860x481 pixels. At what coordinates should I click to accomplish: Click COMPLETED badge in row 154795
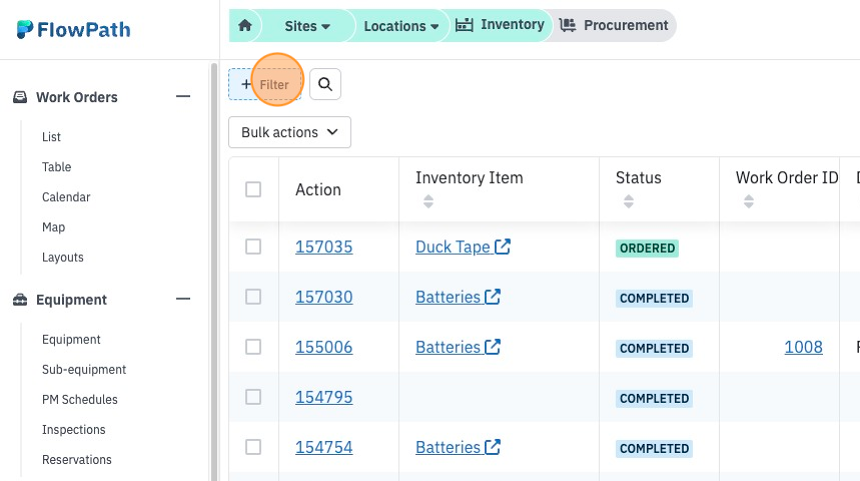click(654, 398)
